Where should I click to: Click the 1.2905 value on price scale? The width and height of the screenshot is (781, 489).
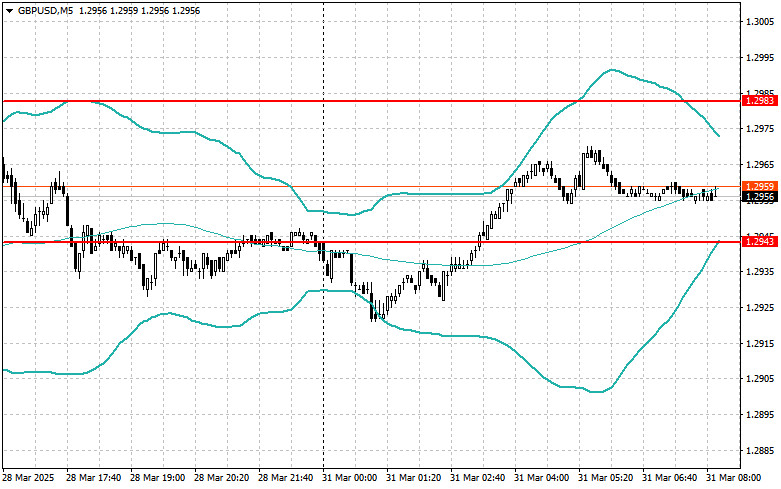click(760, 379)
